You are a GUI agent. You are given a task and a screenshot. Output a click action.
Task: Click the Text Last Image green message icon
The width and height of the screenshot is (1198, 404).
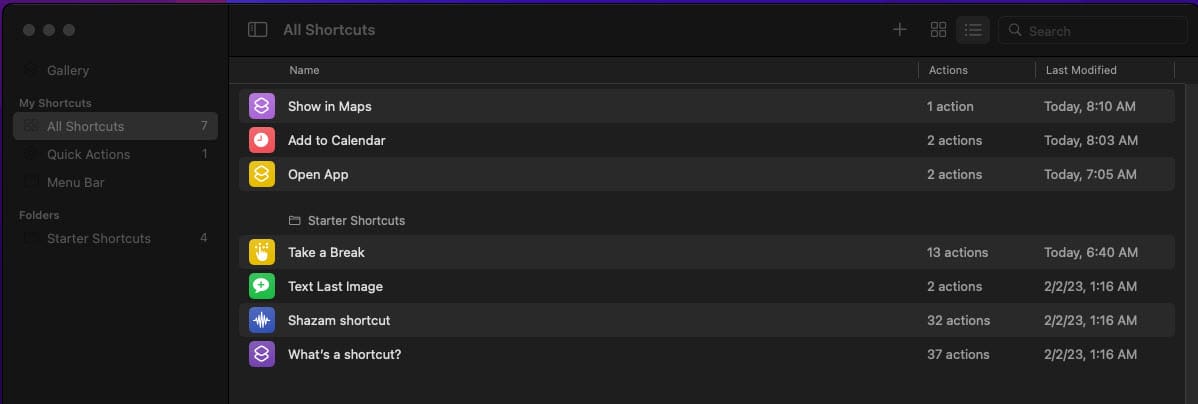click(x=262, y=286)
